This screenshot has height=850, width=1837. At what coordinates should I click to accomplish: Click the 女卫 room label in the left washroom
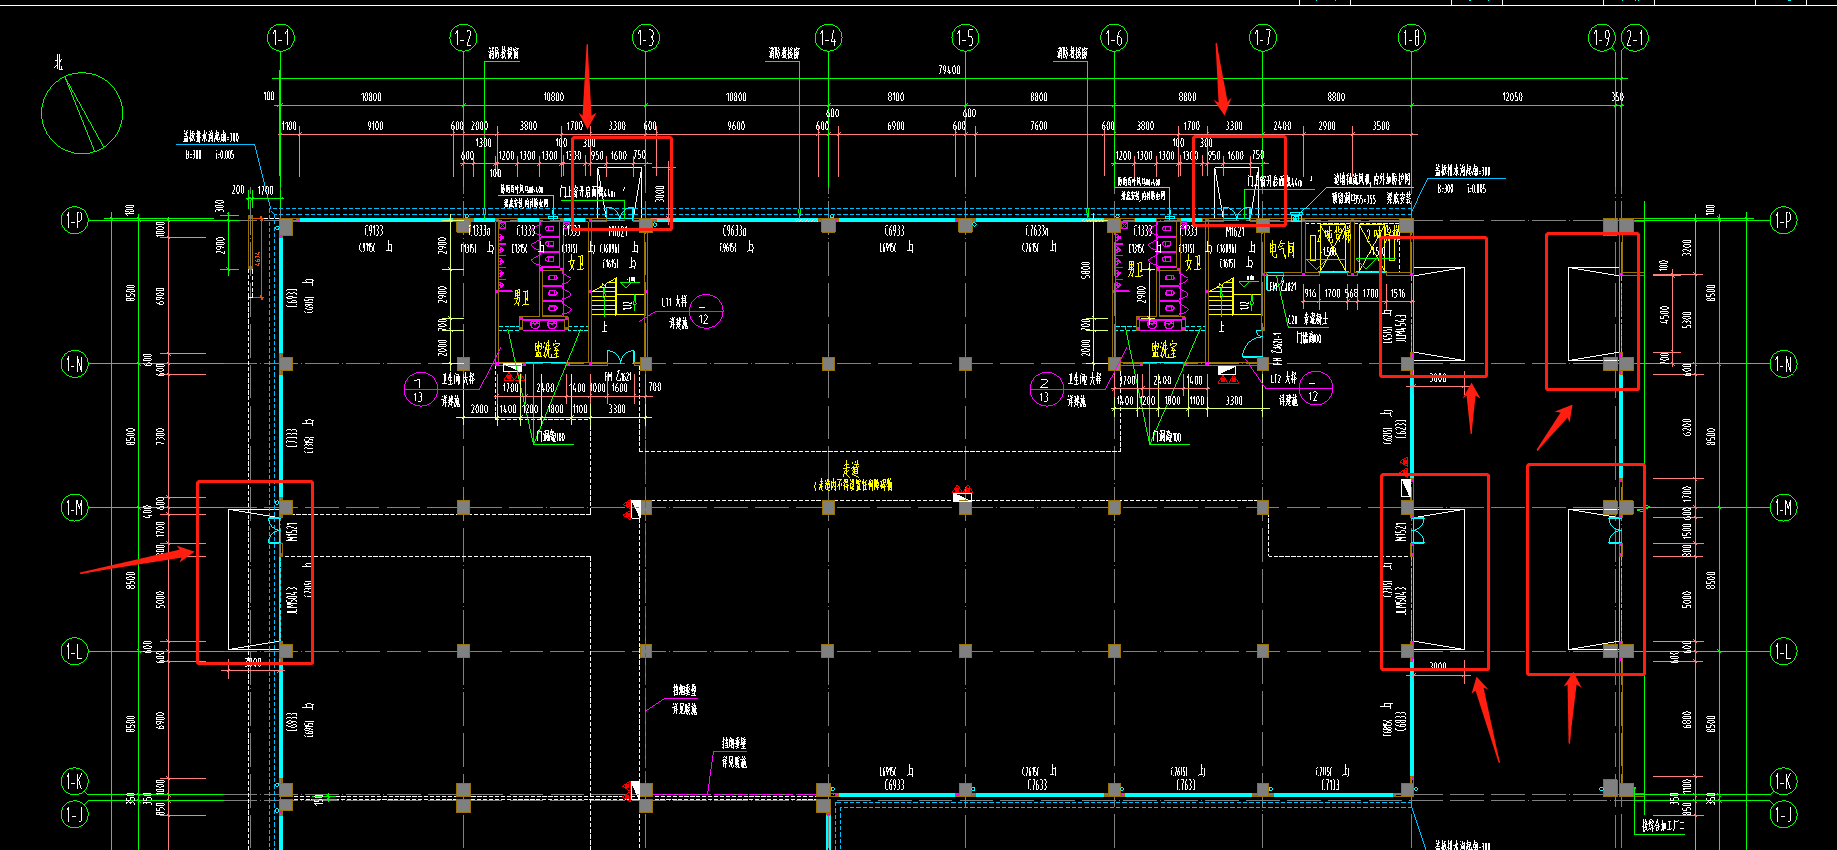(576, 263)
